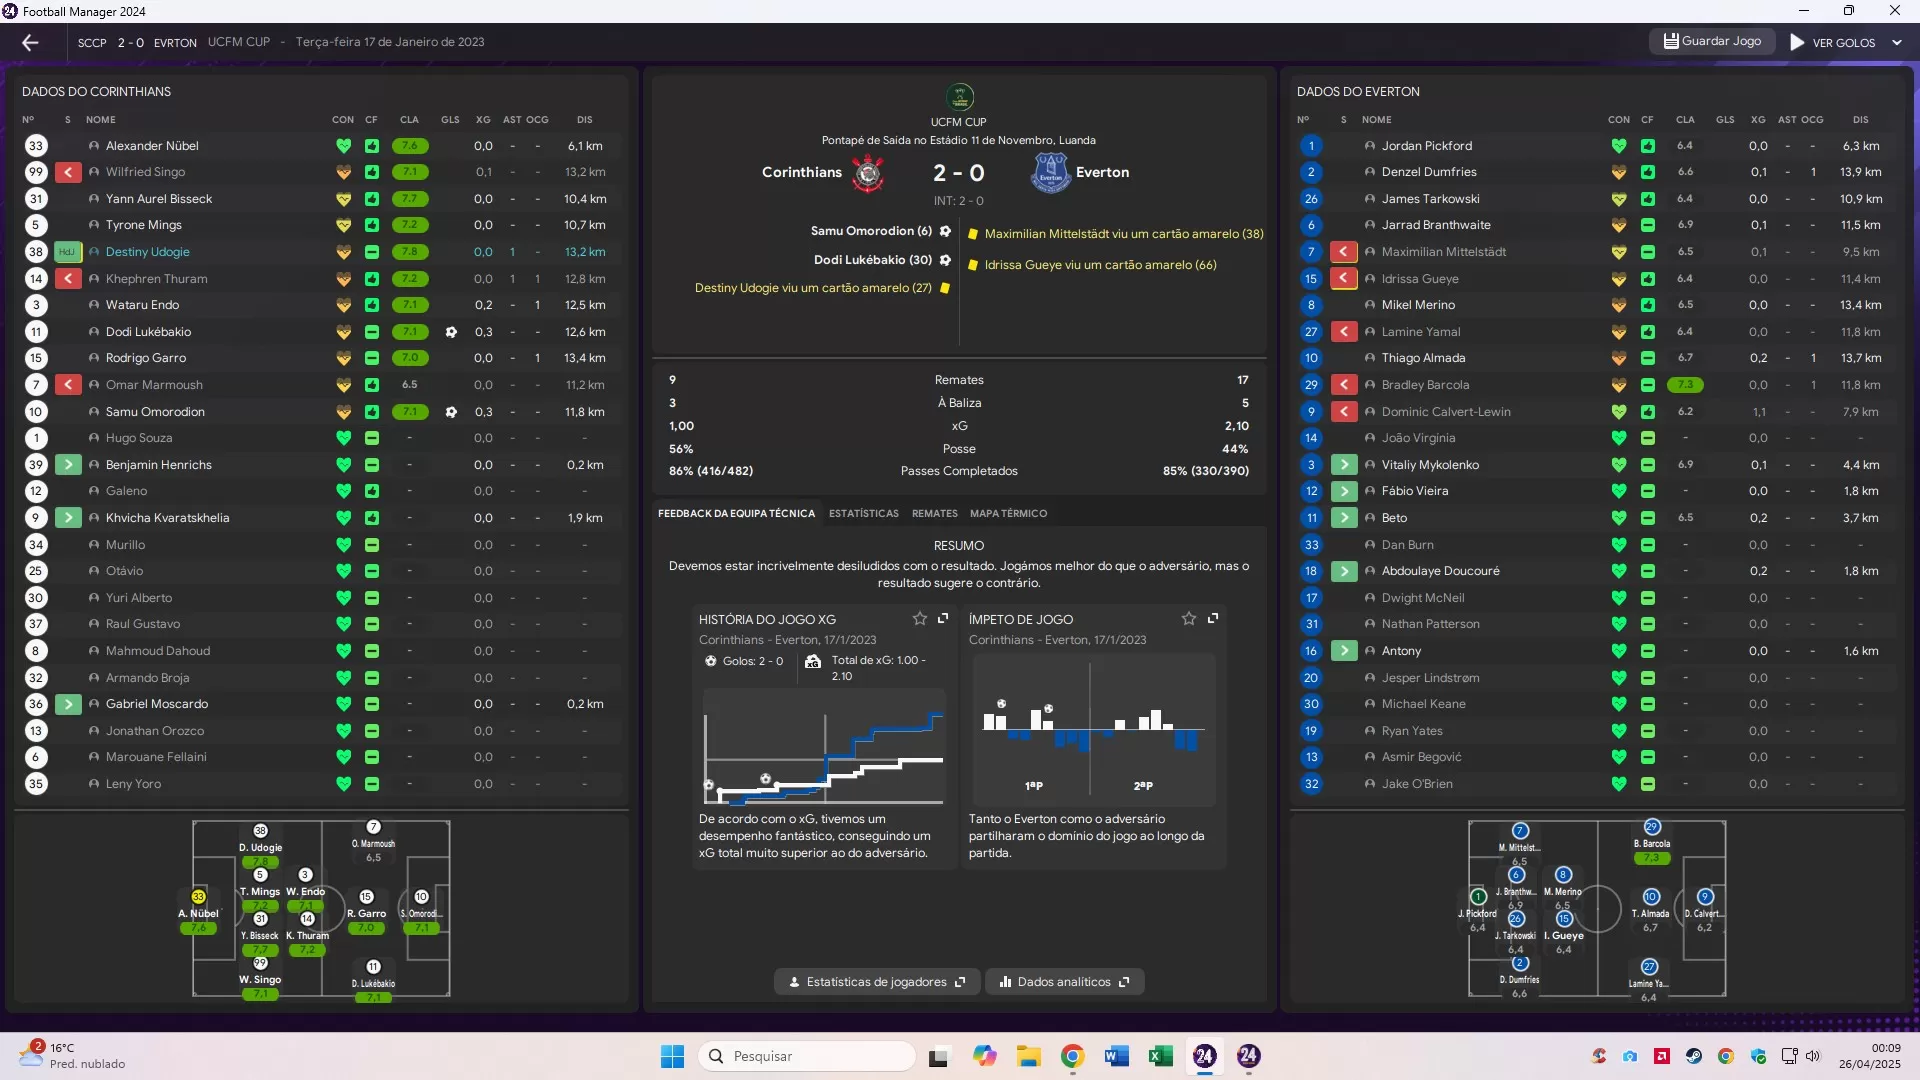Click Wilfried Singo's substituted-off red arrow
This screenshot has width=1920, height=1080.
click(68, 172)
